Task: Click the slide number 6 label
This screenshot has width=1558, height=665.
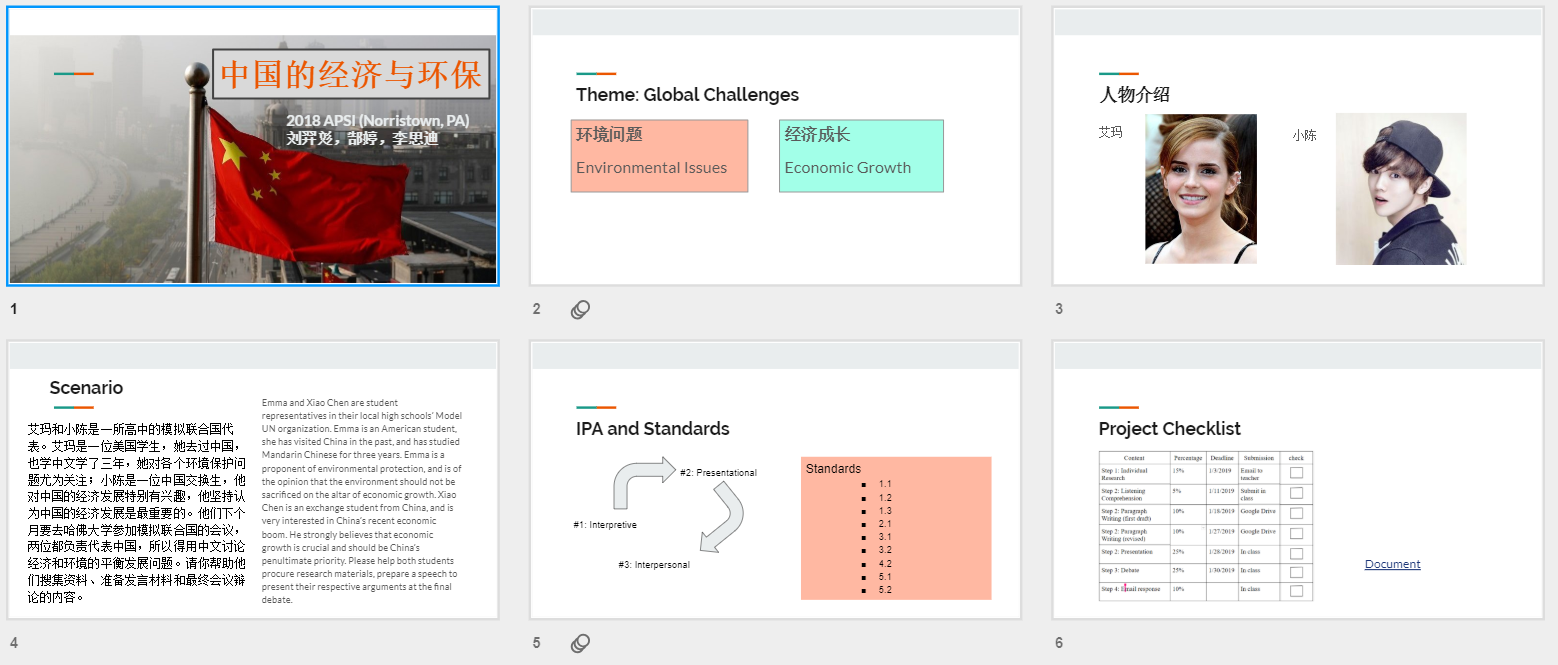Action: click(1059, 643)
